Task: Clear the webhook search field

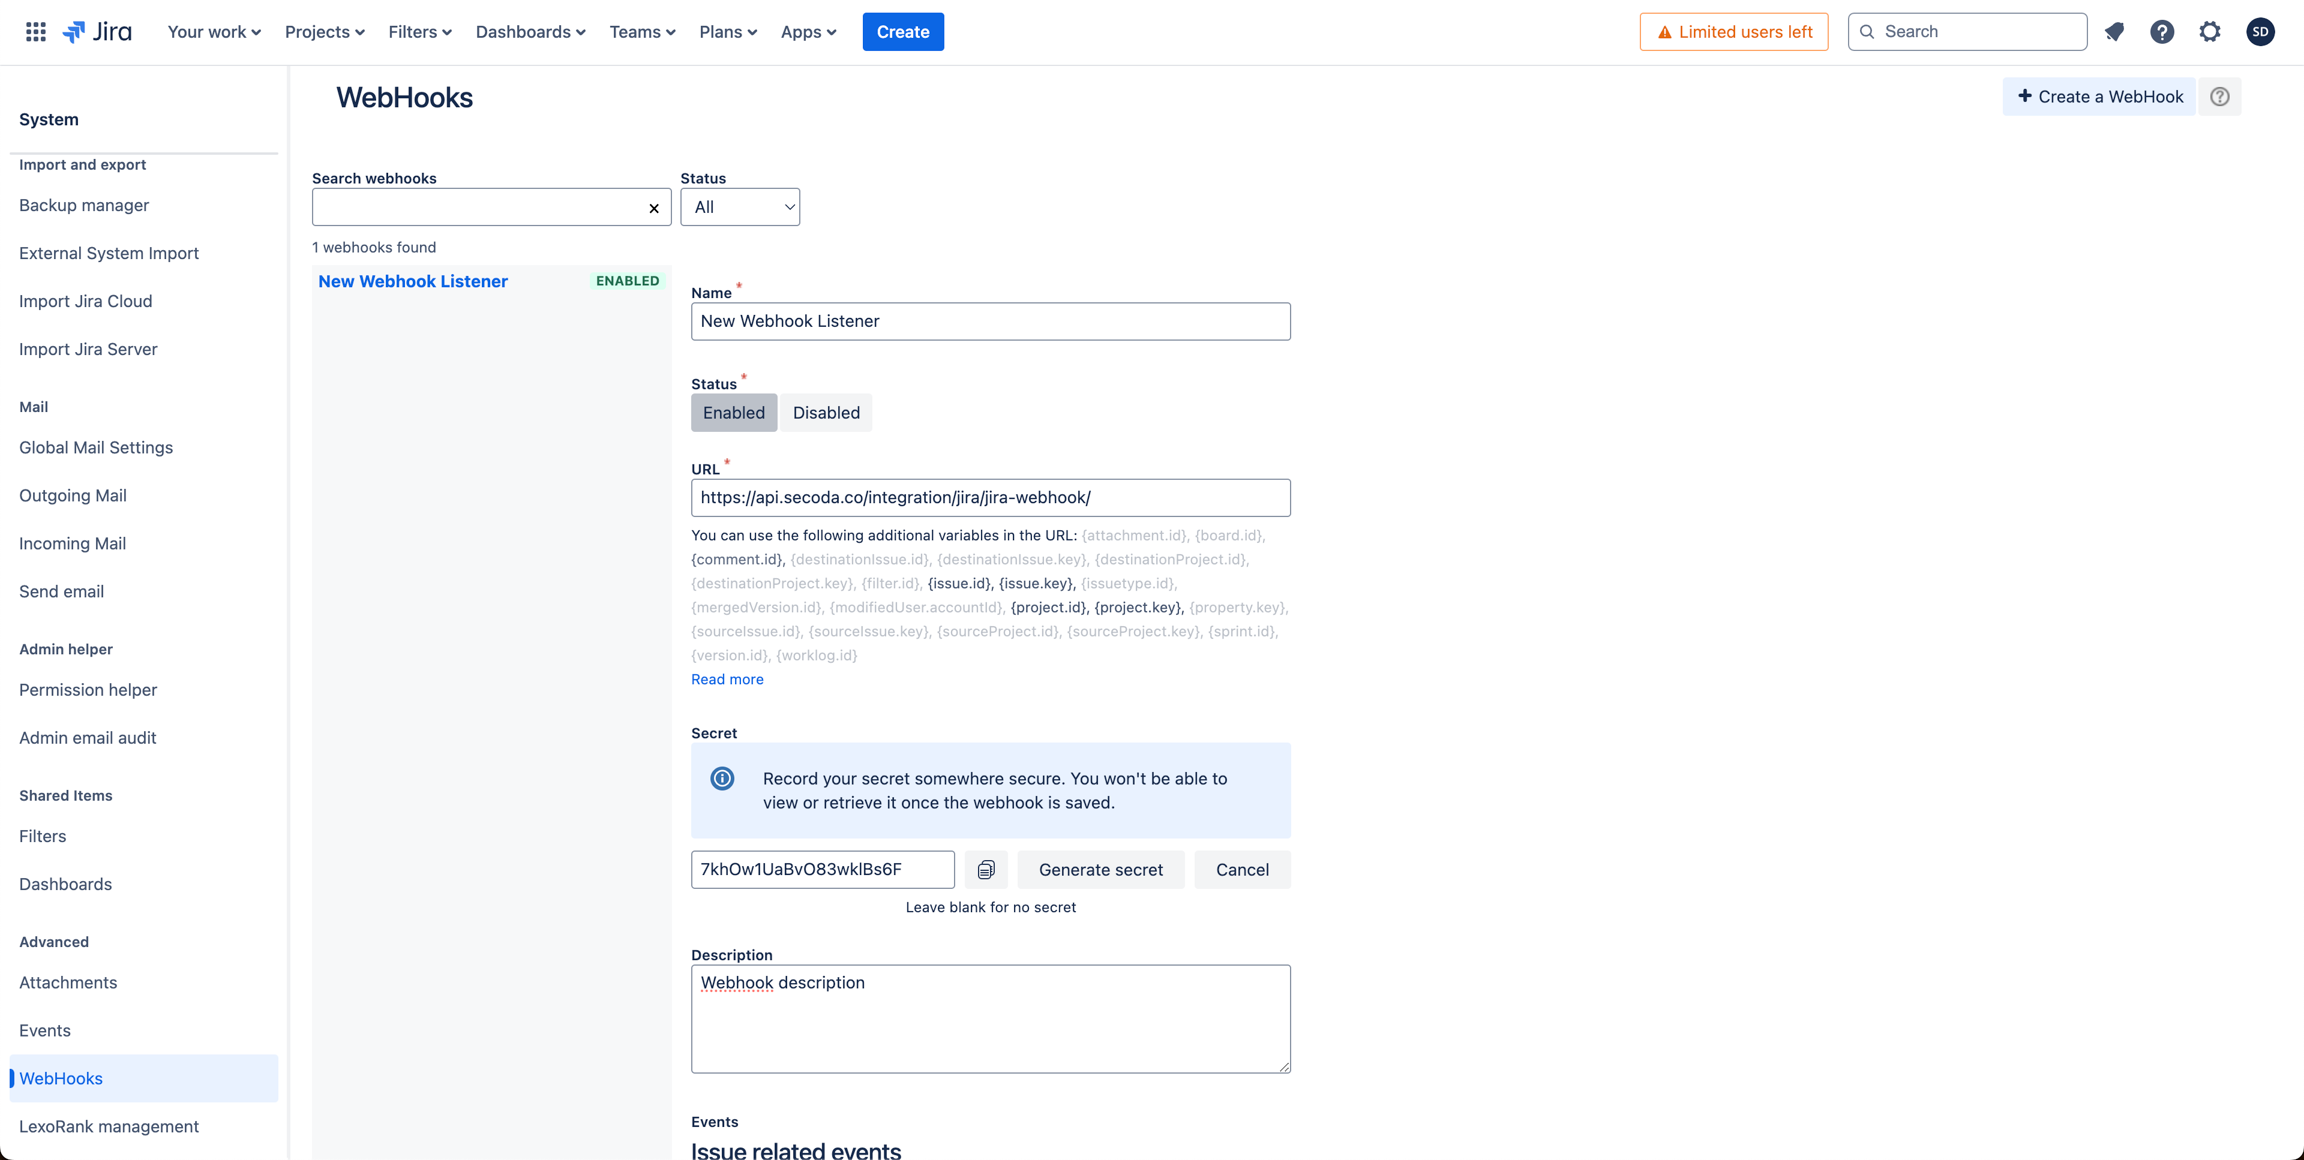Action: [x=654, y=208]
